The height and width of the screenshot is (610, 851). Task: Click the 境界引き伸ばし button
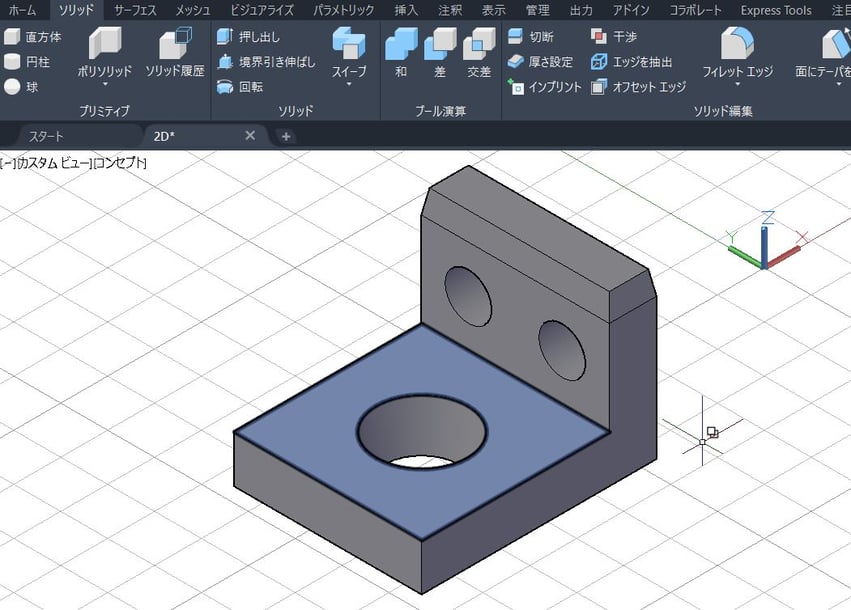[270, 61]
